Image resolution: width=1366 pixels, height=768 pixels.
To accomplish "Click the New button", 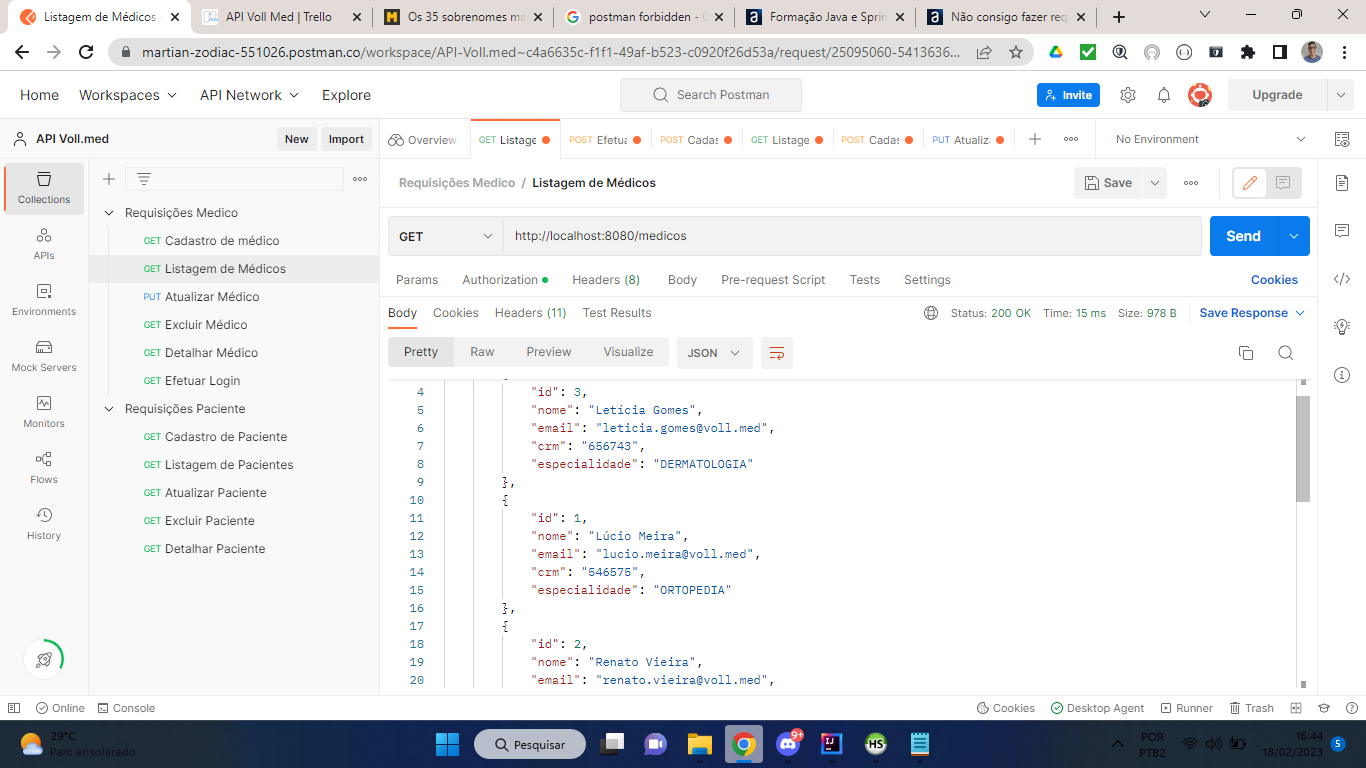I will [296, 139].
